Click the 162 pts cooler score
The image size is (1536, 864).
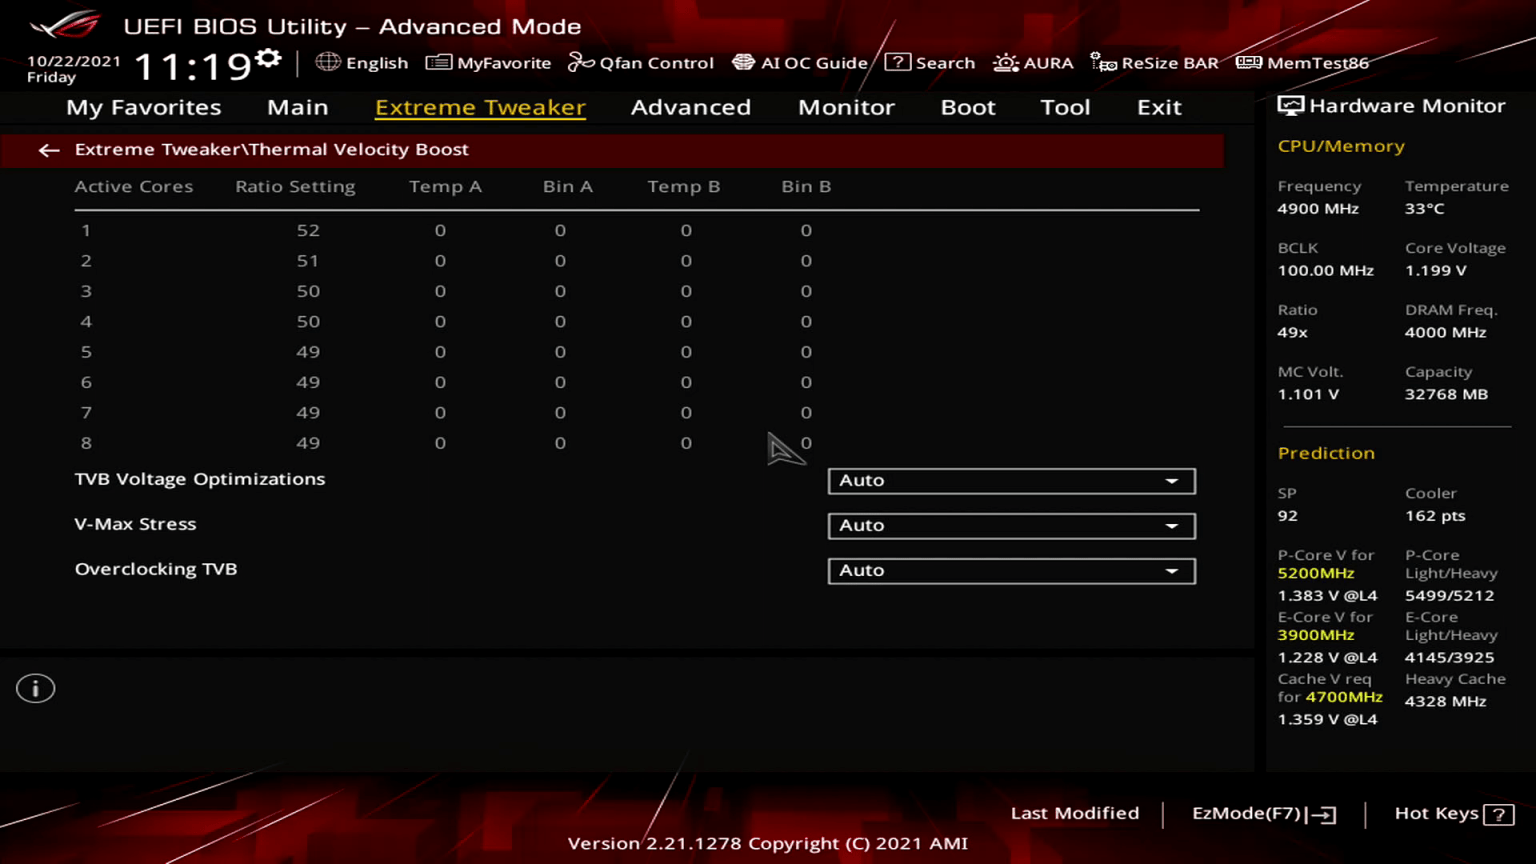point(1435,516)
